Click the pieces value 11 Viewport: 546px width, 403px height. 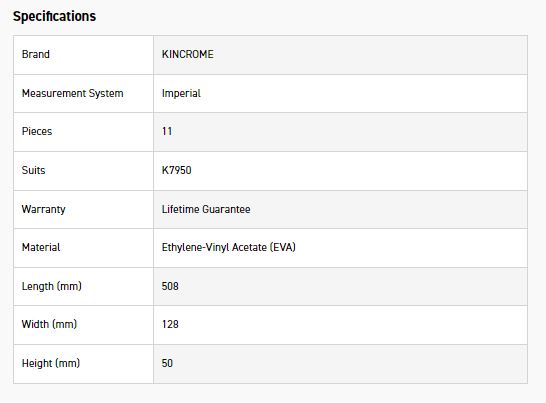pyautogui.click(x=167, y=131)
